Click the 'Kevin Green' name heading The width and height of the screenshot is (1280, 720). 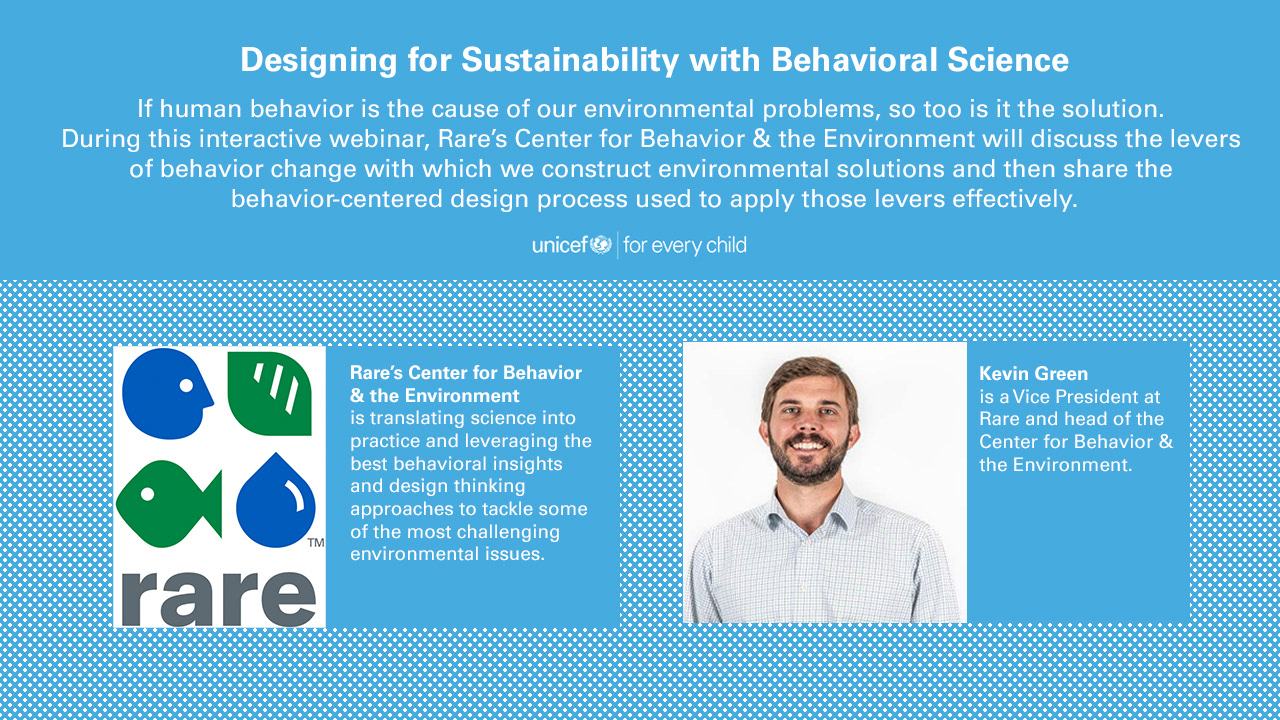coord(1033,373)
